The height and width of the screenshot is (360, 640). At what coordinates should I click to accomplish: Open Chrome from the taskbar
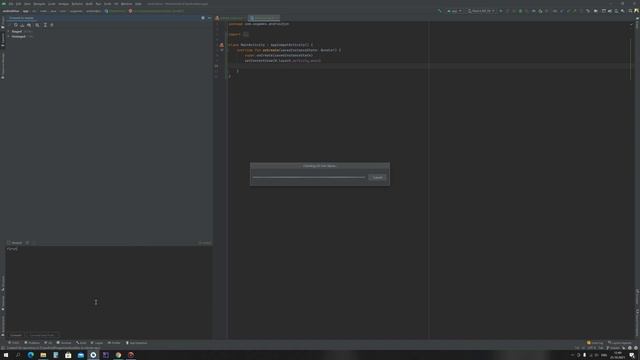pyautogui.click(x=118, y=355)
